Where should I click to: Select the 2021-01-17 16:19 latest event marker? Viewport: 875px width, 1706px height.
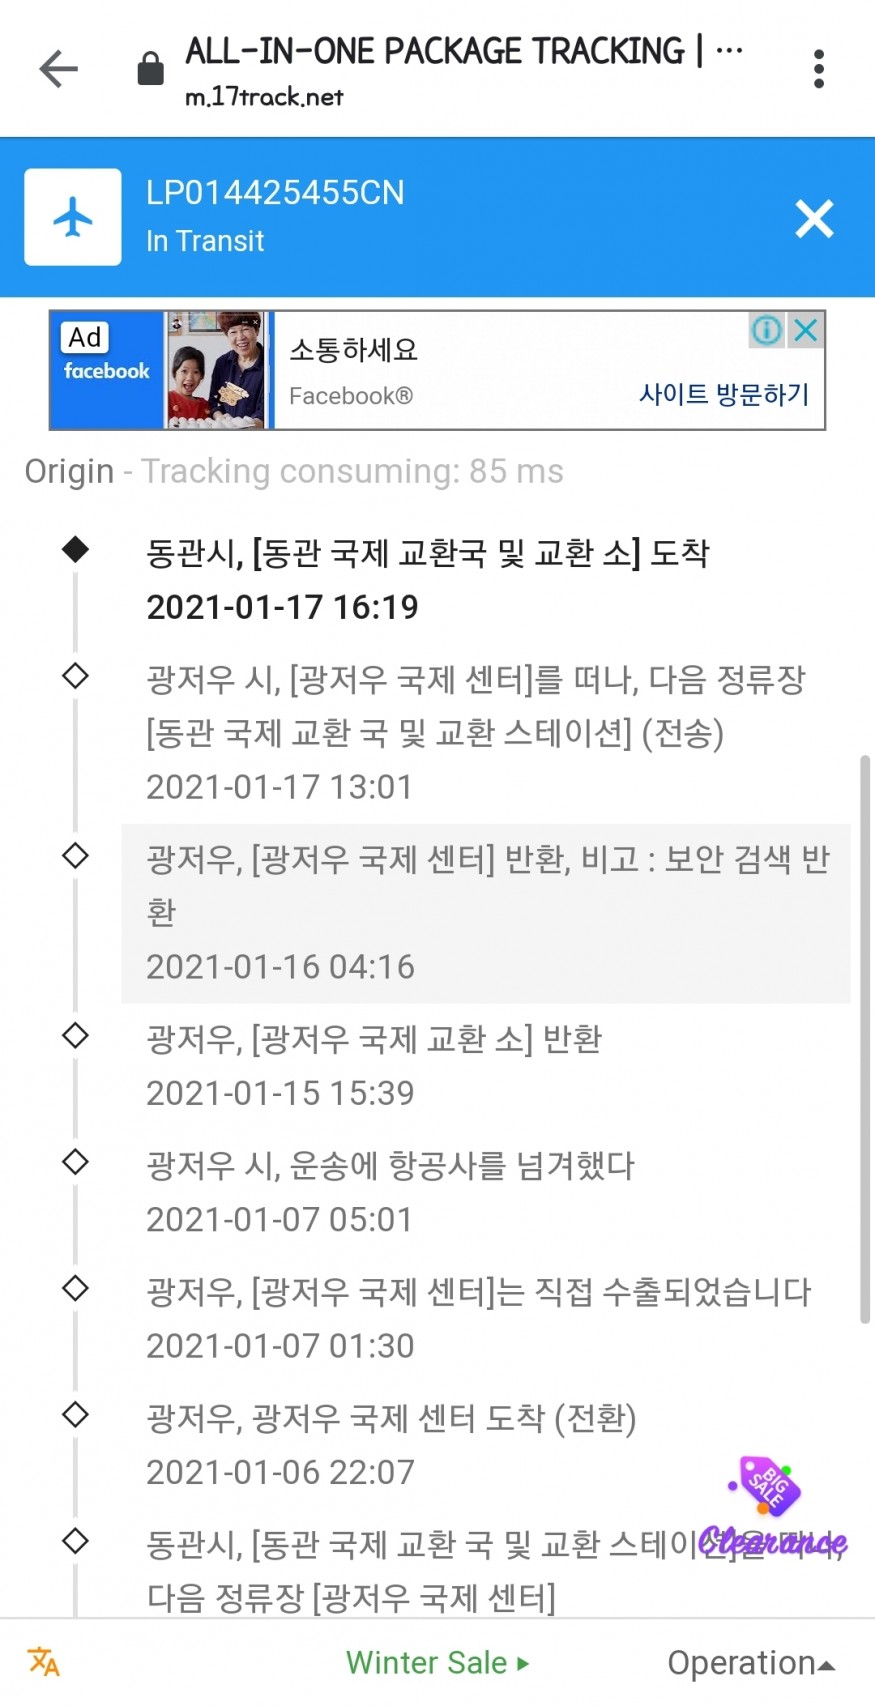coord(75,549)
